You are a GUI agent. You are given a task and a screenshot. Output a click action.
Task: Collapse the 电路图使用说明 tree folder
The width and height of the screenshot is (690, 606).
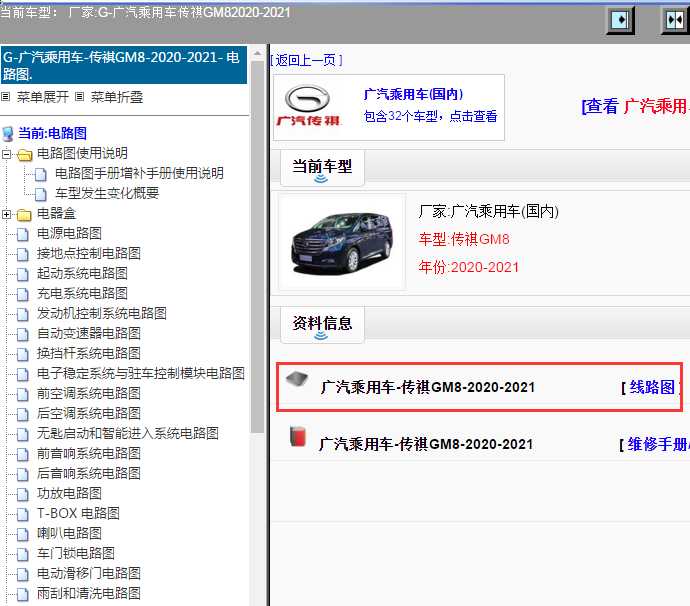(x=6, y=154)
